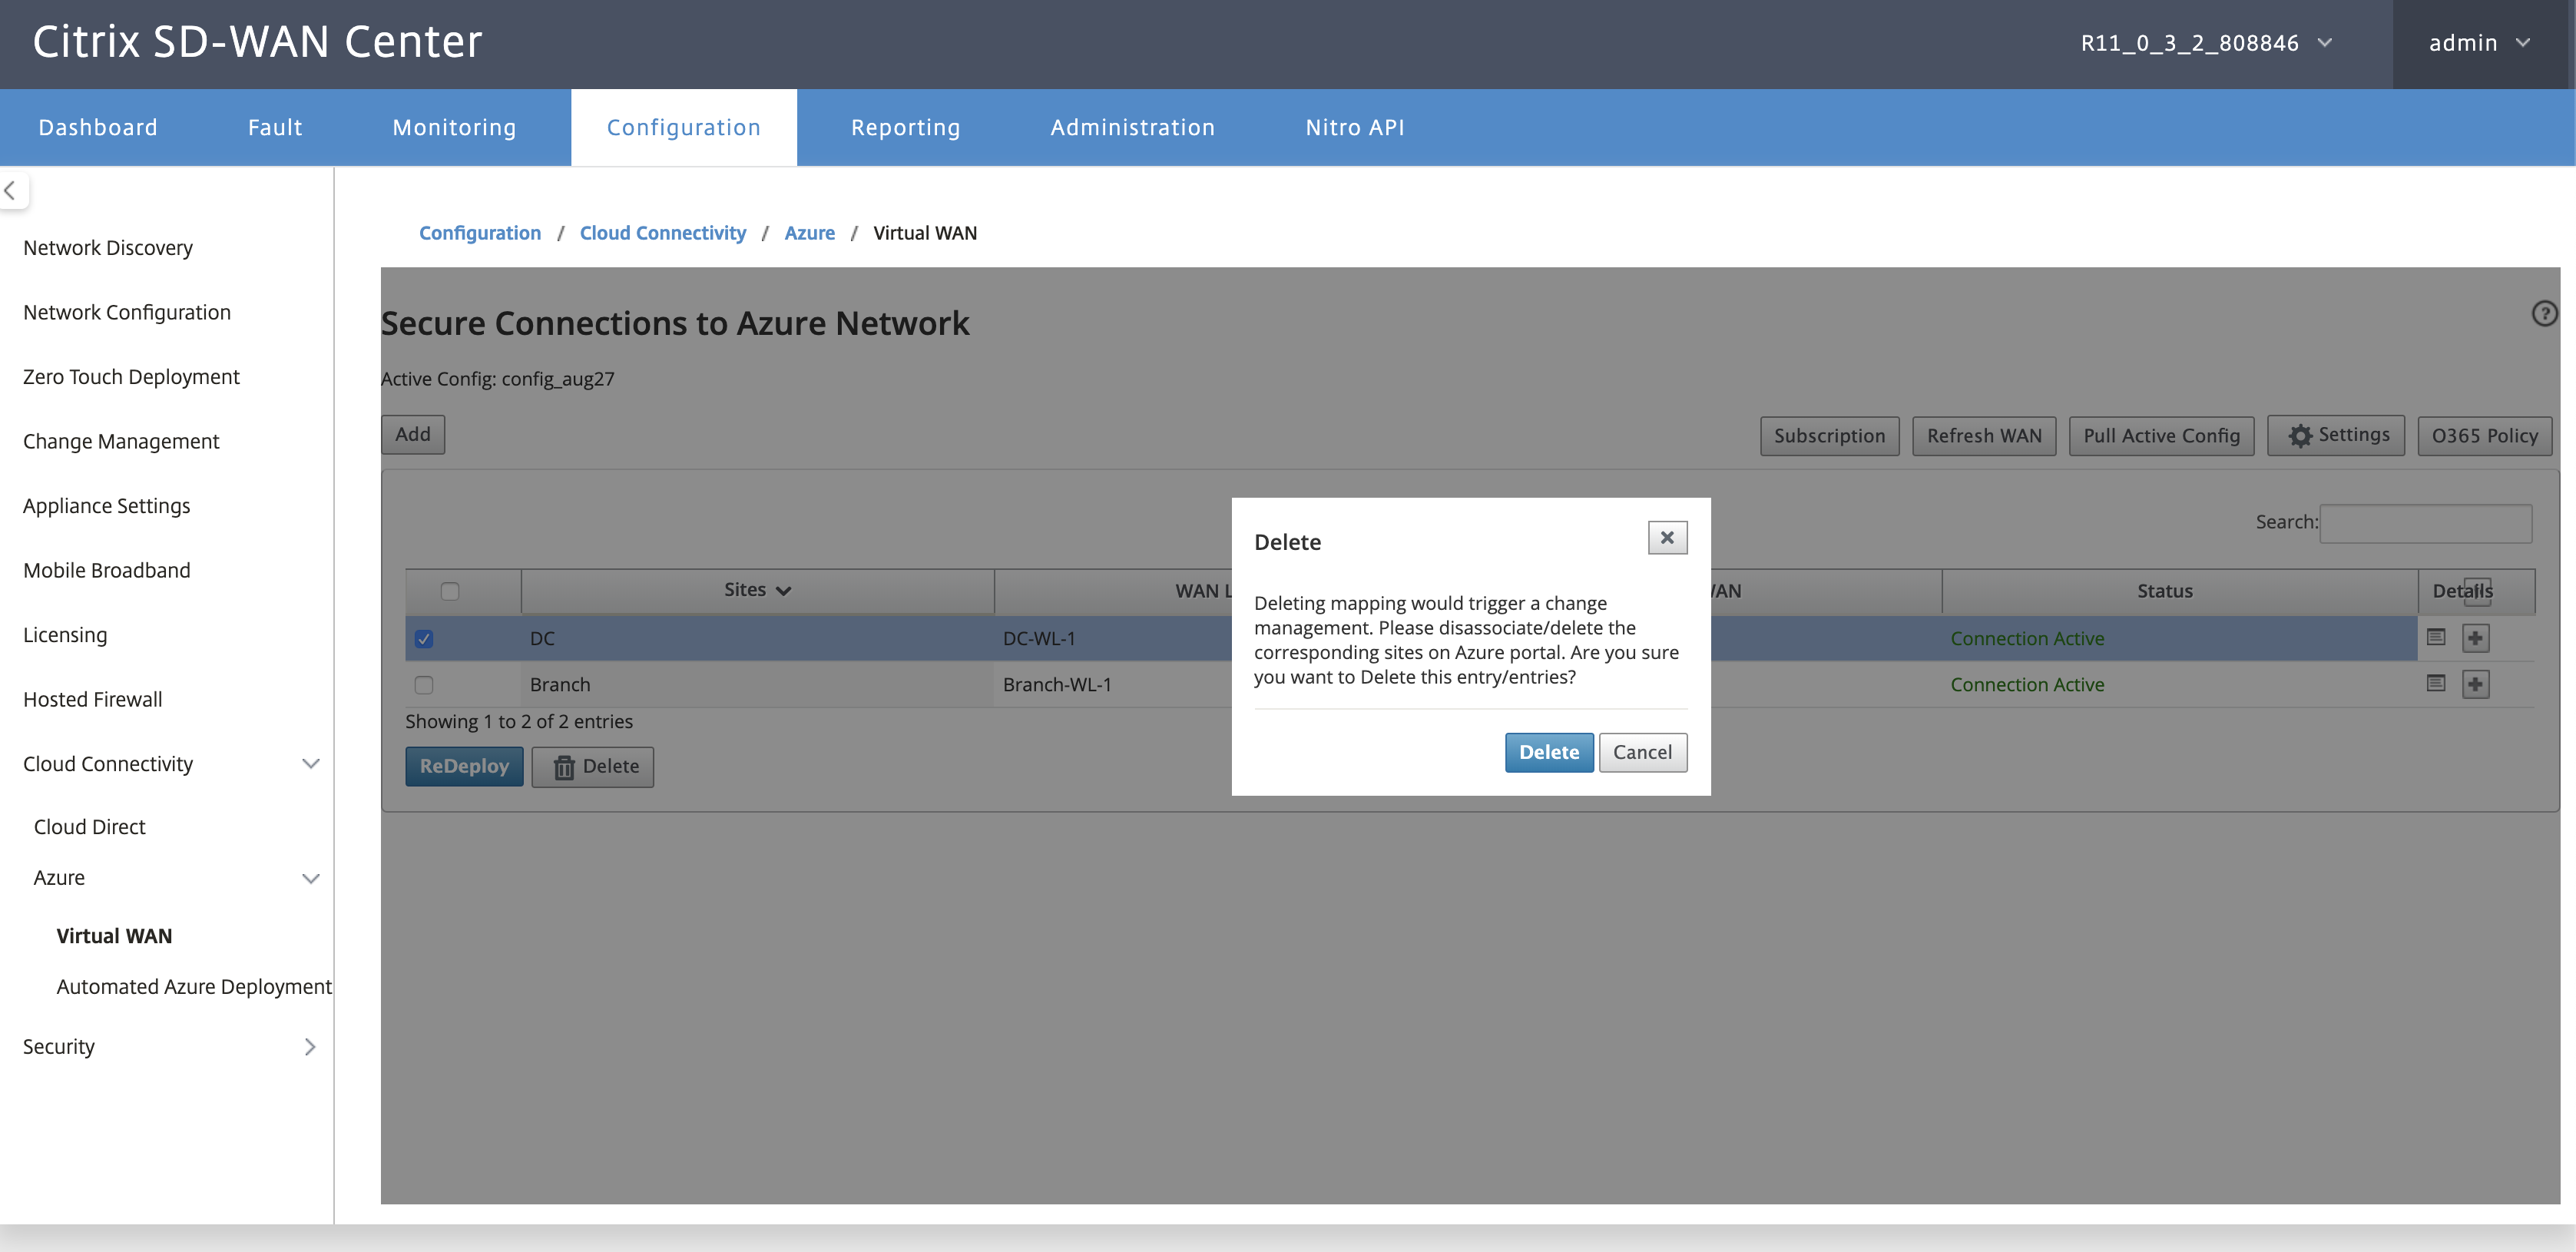Viewport: 2576px width, 1252px height.
Task: Expand the Security menu chevron
Action: 310,1047
